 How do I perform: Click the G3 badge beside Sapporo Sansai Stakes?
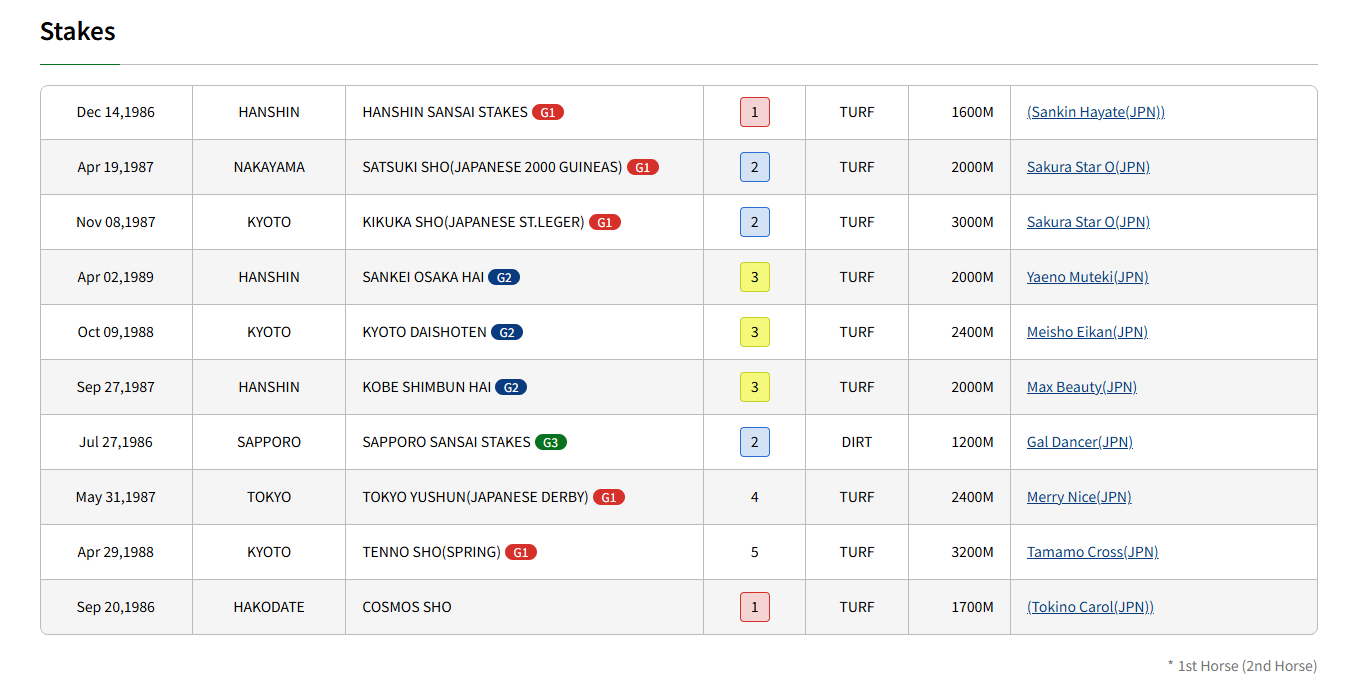click(x=551, y=442)
